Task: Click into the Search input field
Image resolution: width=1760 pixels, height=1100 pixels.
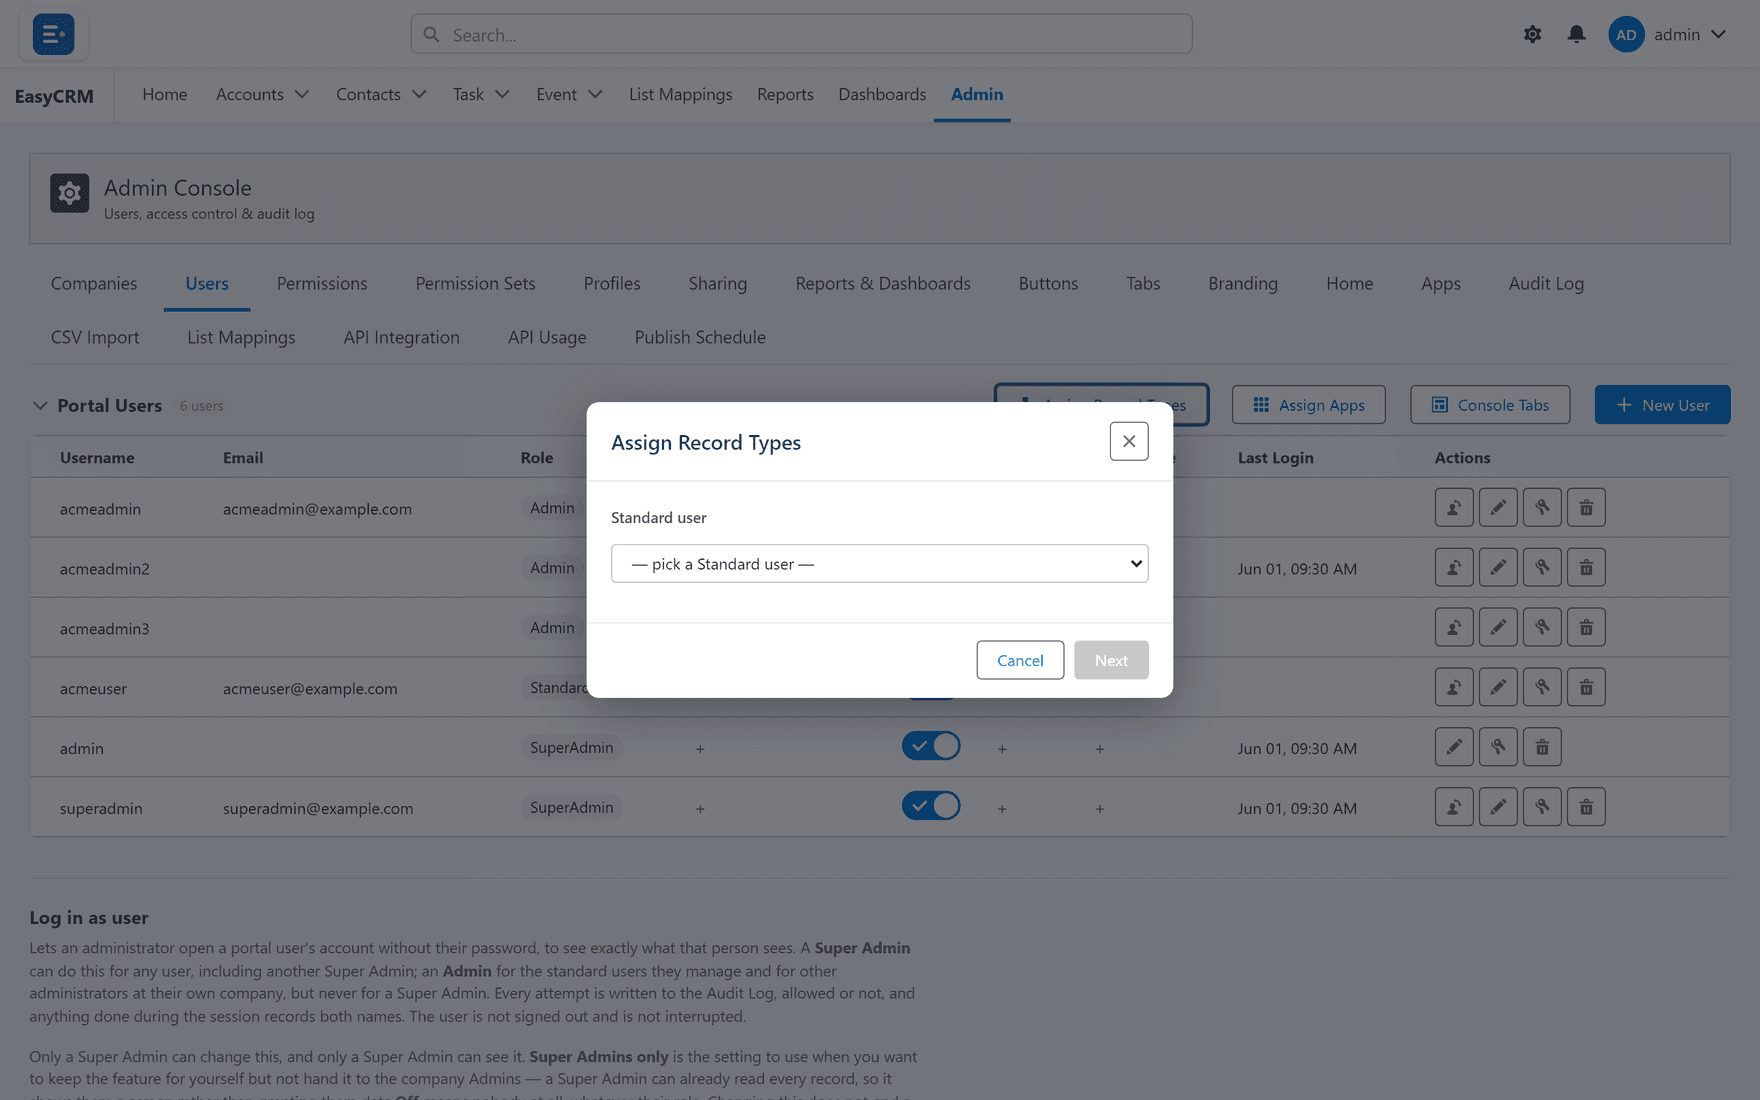Action: click(801, 34)
